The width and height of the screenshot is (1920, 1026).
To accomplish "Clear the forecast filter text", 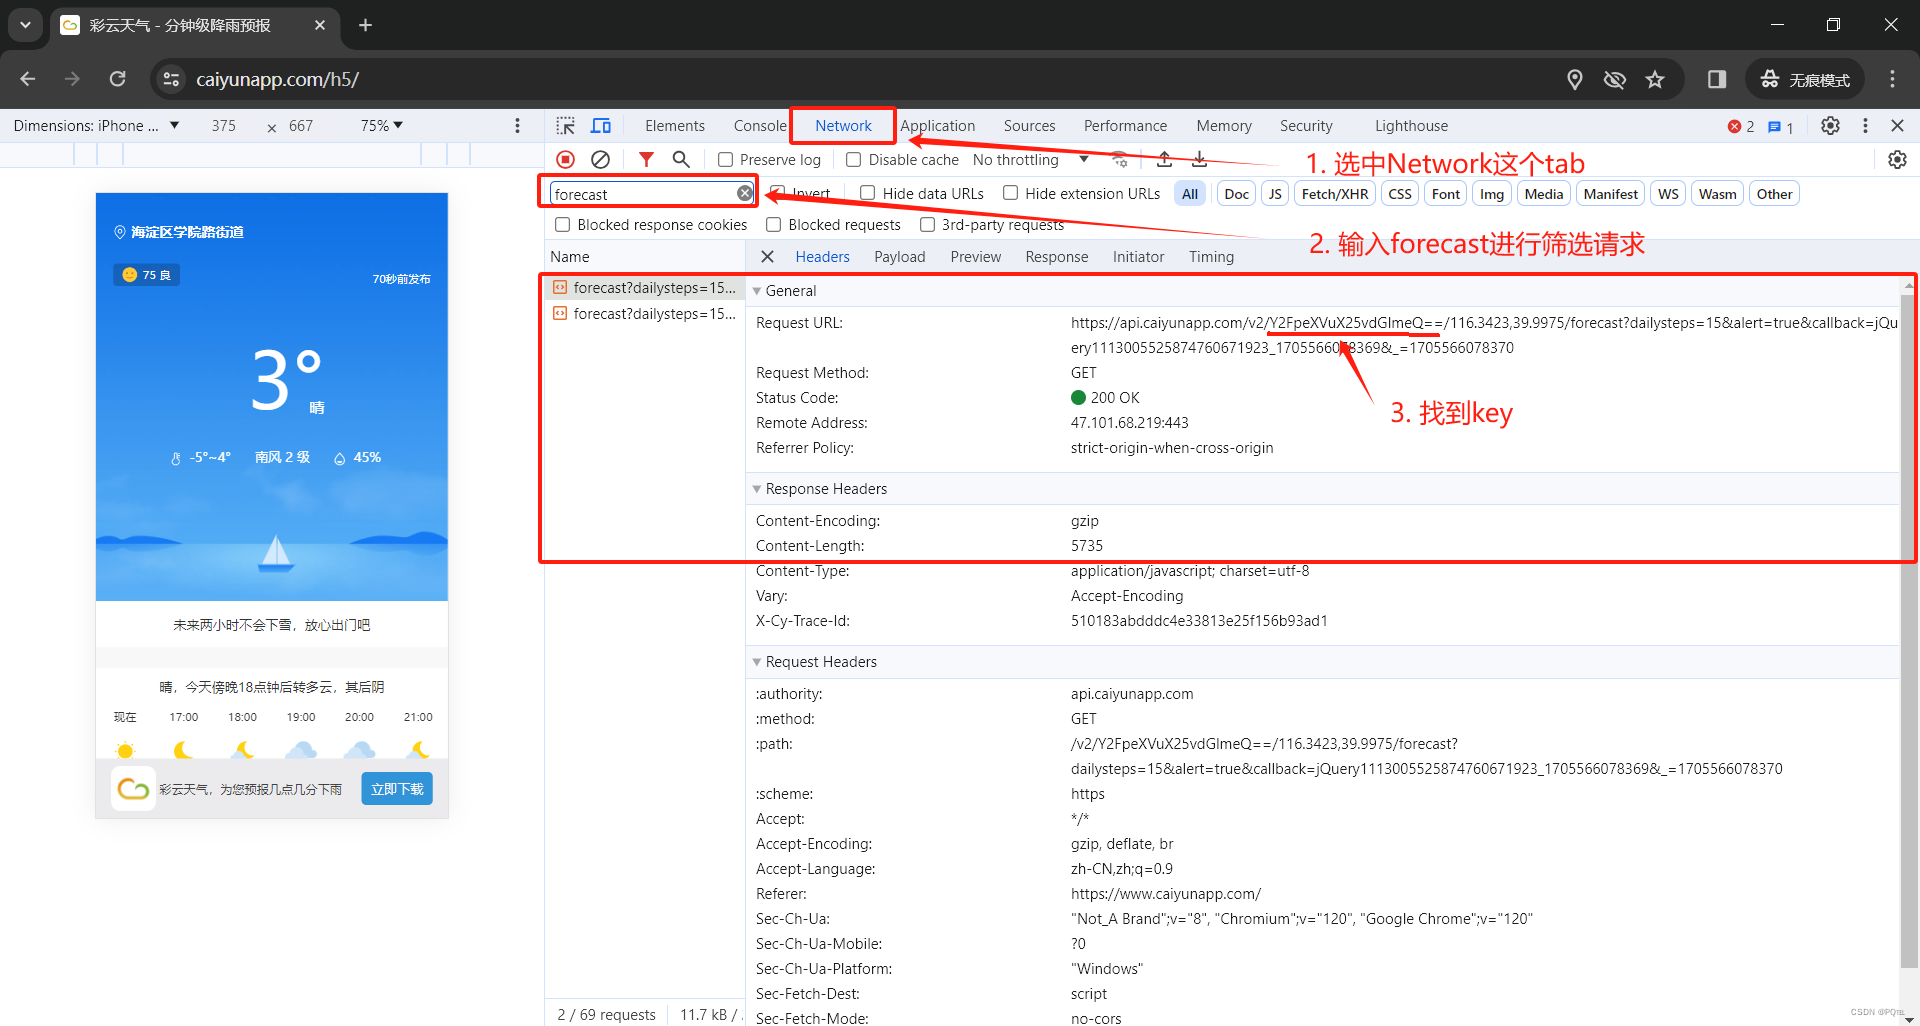I will pyautogui.click(x=745, y=194).
